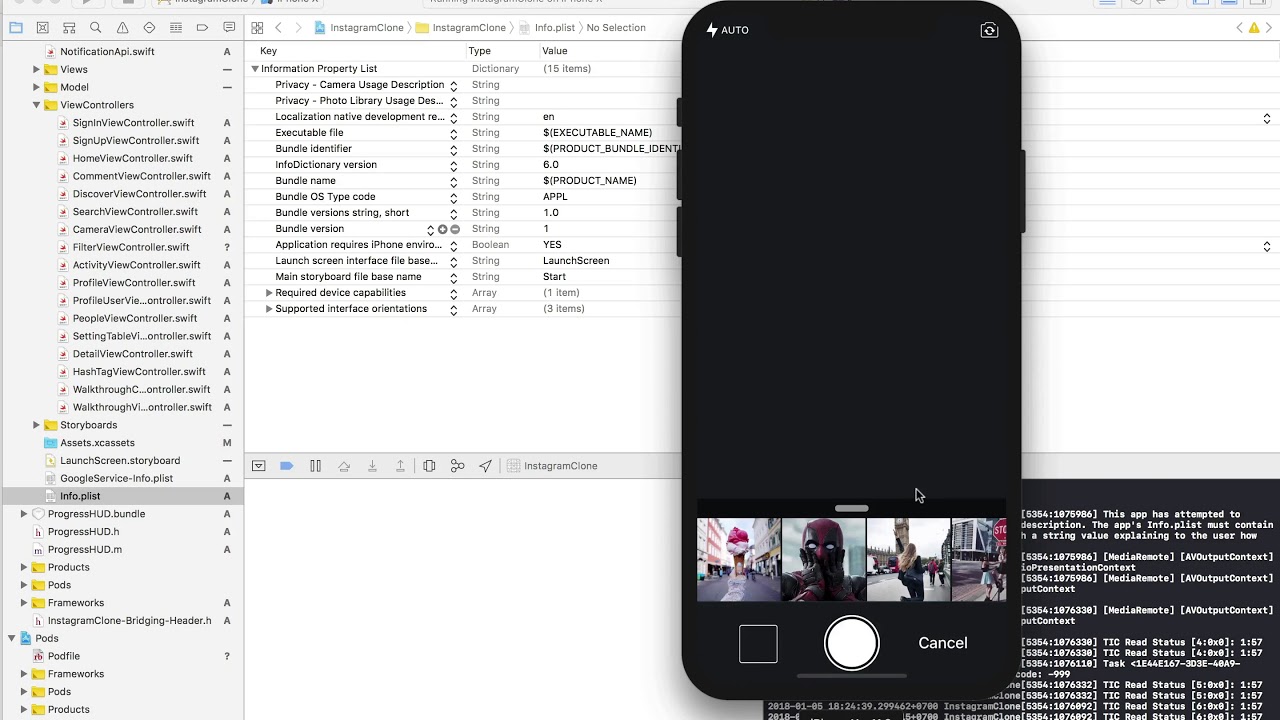Toggle flash AUTO mode in simulator
The width and height of the screenshot is (1280, 720).
(x=727, y=30)
